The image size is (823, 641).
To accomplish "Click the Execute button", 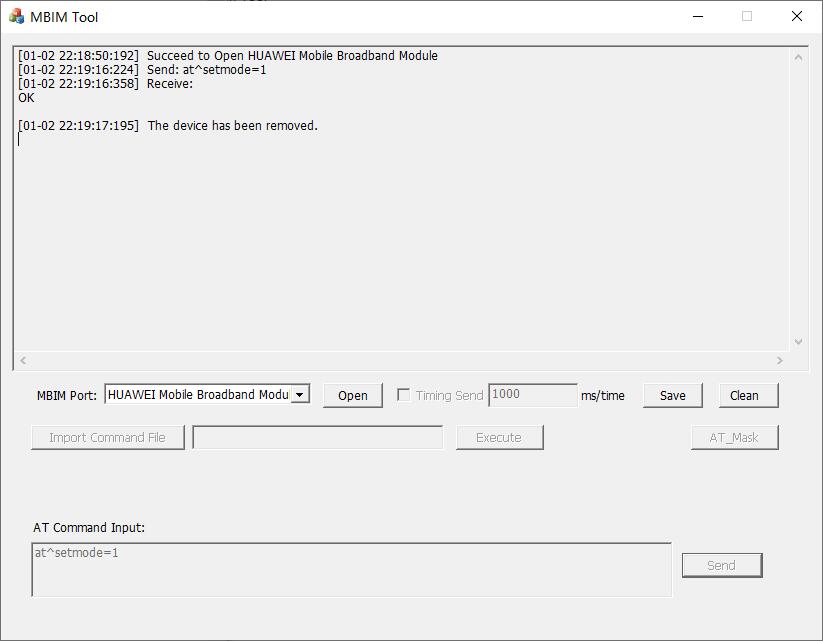I will pos(499,437).
